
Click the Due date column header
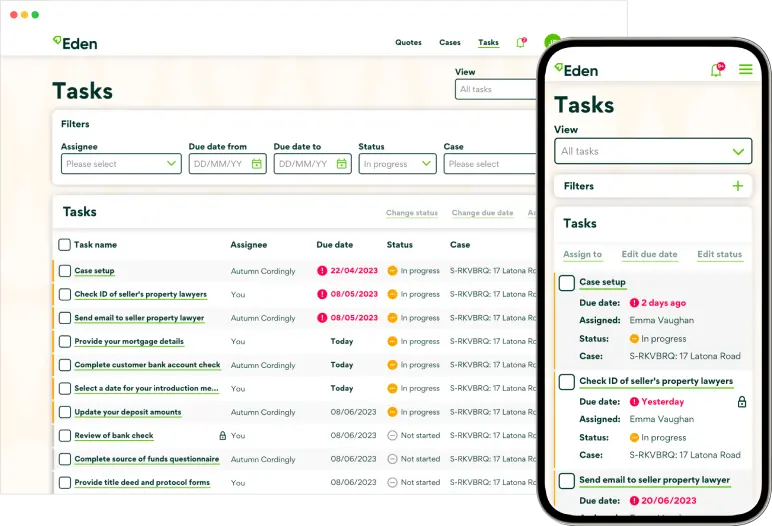334,245
